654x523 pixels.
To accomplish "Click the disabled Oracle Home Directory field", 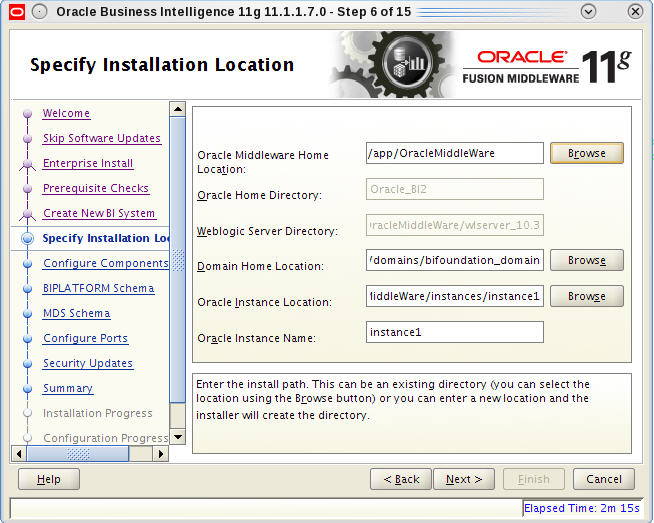I will coord(455,189).
